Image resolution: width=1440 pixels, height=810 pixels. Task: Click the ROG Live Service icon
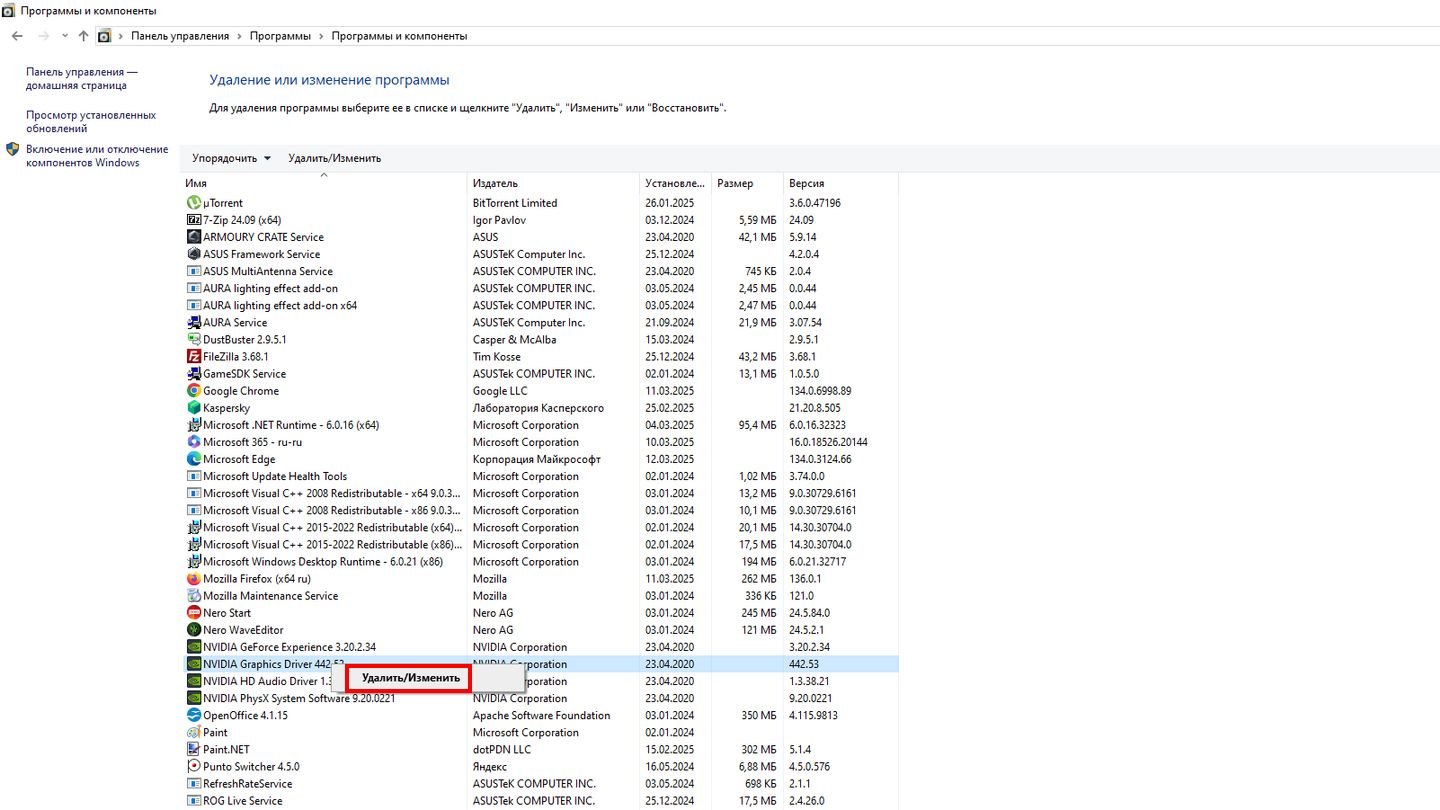194,801
